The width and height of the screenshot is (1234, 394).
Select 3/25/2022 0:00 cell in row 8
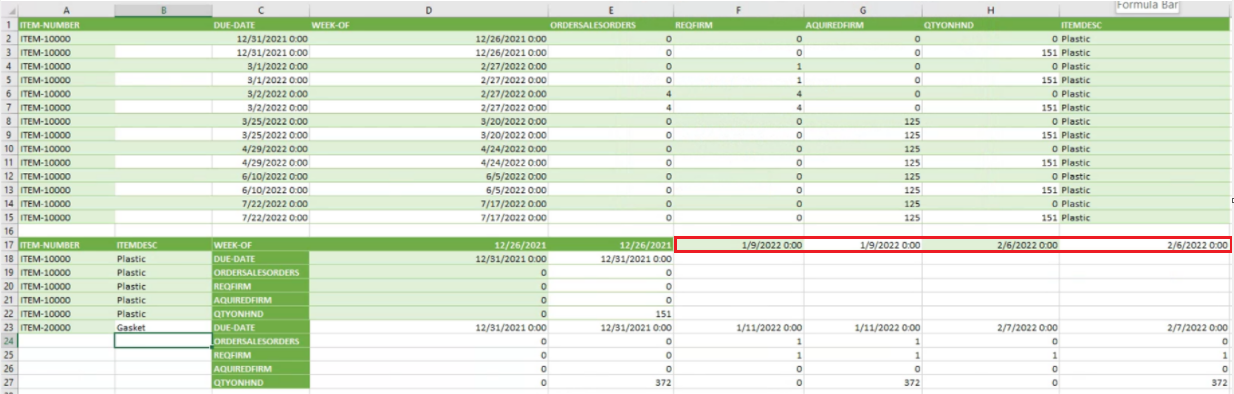pos(260,120)
